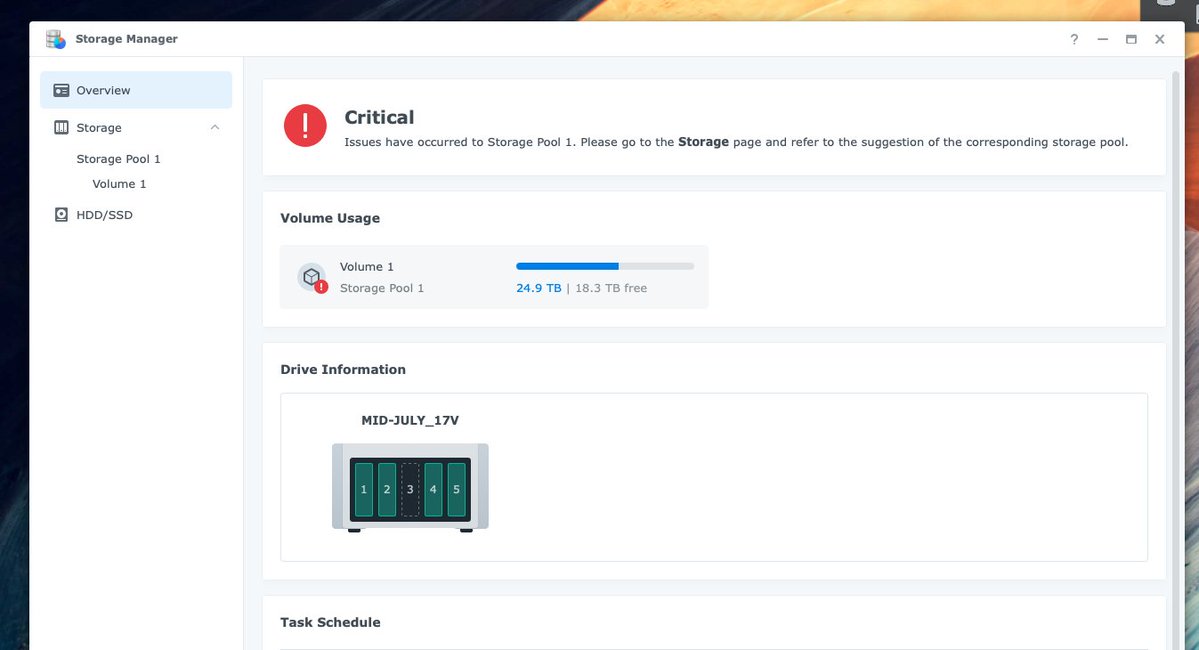The image size is (1199, 650).
Task: Follow the bold Storage page link
Action: pos(703,142)
